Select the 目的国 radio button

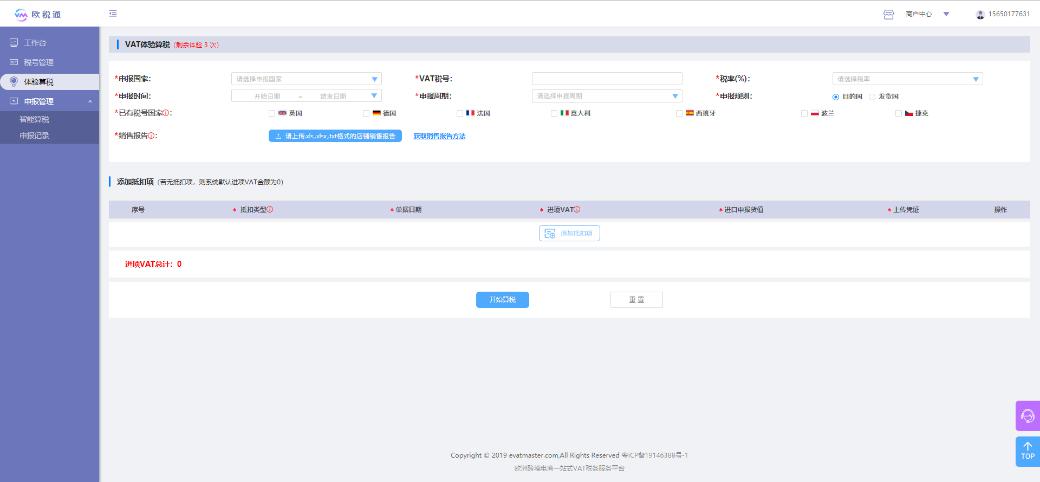click(x=836, y=97)
